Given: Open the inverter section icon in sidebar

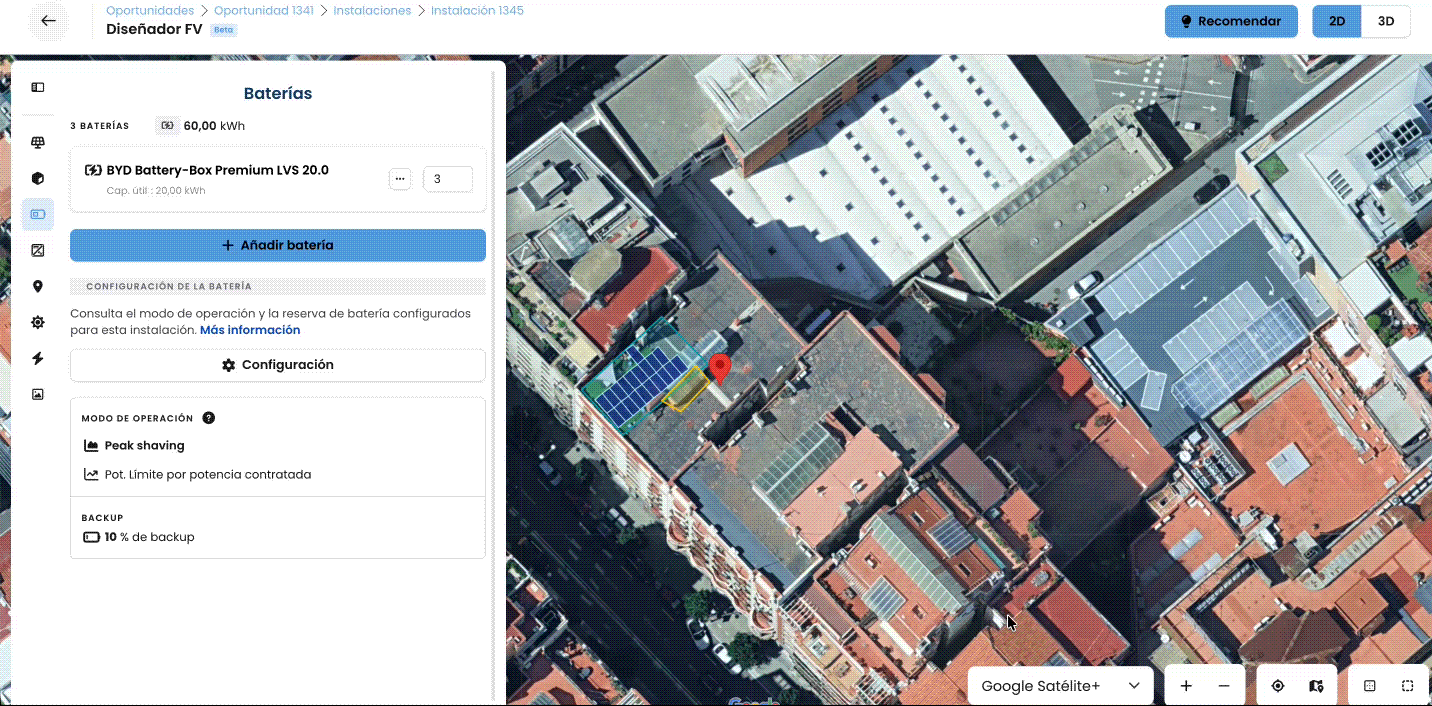Looking at the screenshot, I should (38, 250).
